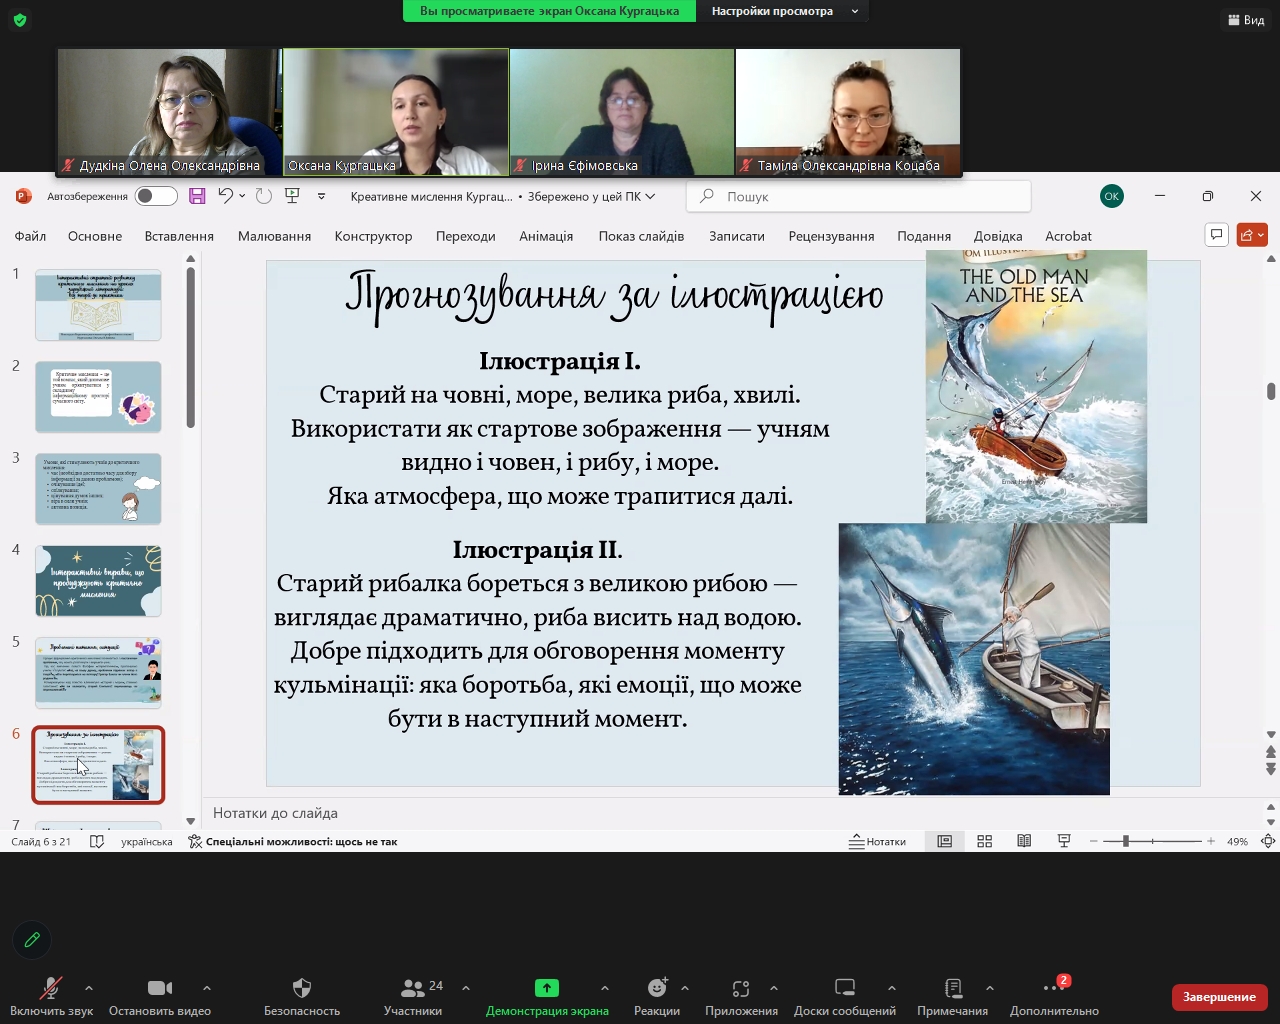Screen dimensions: 1280x1024
Task: Unmute with Включить звук button
Action: (51, 997)
